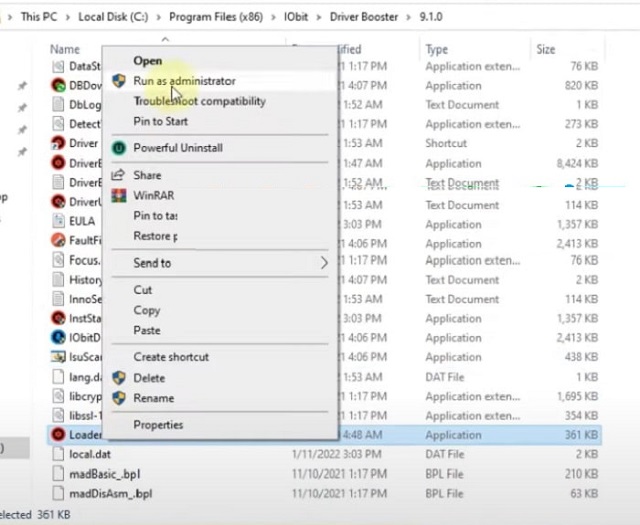Click the shield icon beside Run as administrator
Image resolution: width=640 pixels, height=525 pixels.
click(118, 81)
